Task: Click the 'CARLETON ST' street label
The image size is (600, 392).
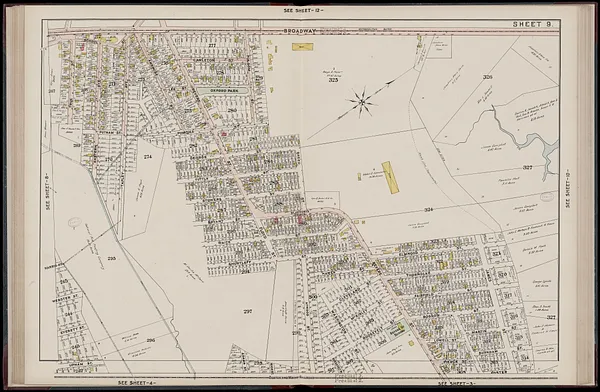Action: (x=213, y=60)
